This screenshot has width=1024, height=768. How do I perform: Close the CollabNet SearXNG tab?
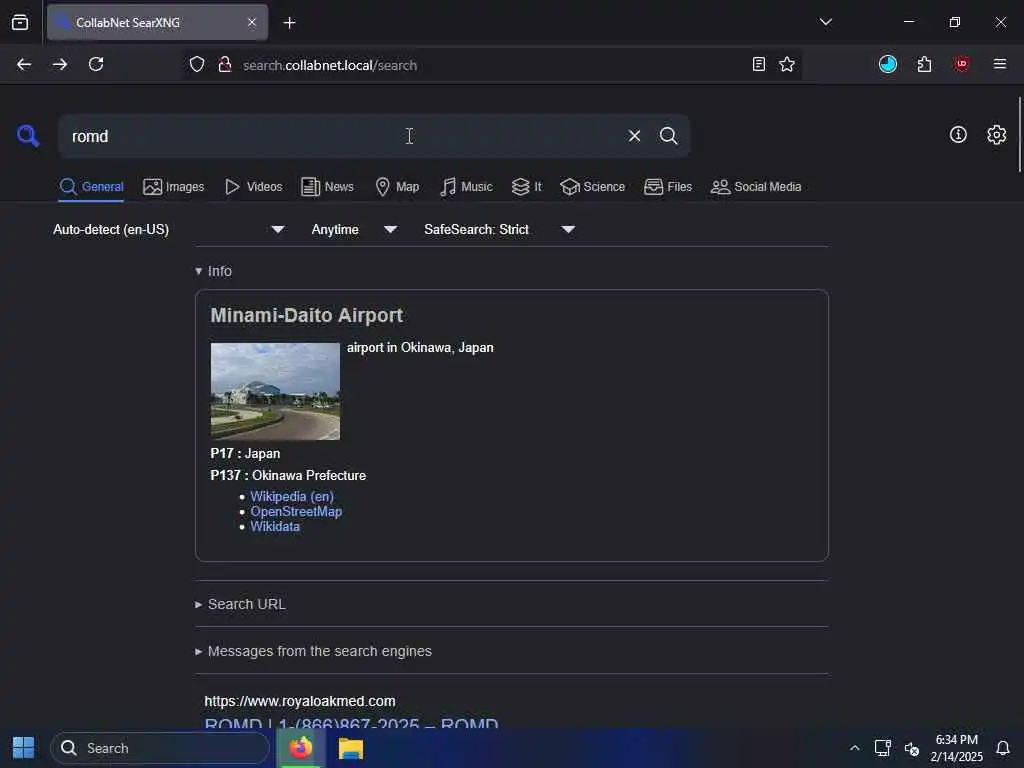pyautogui.click(x=252, y=22)
